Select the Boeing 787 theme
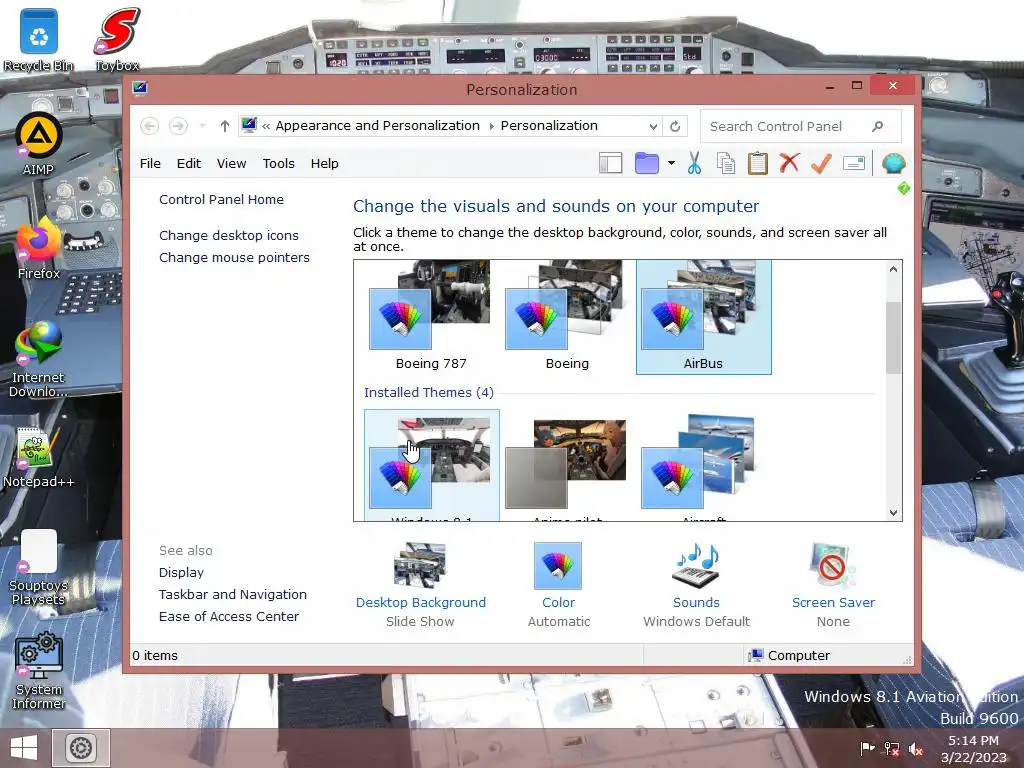This screenshot has height=768, width=1024. click(x=430, y=317)
